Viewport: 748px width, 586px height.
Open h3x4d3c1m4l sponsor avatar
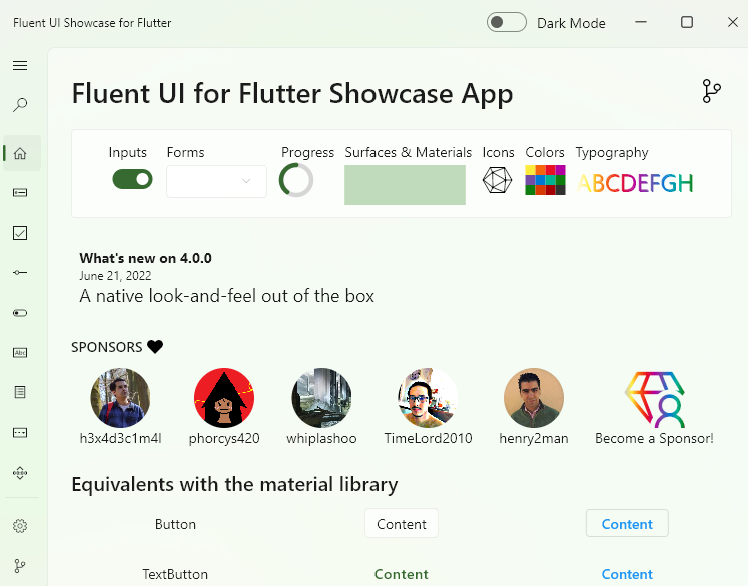(120, 398)
